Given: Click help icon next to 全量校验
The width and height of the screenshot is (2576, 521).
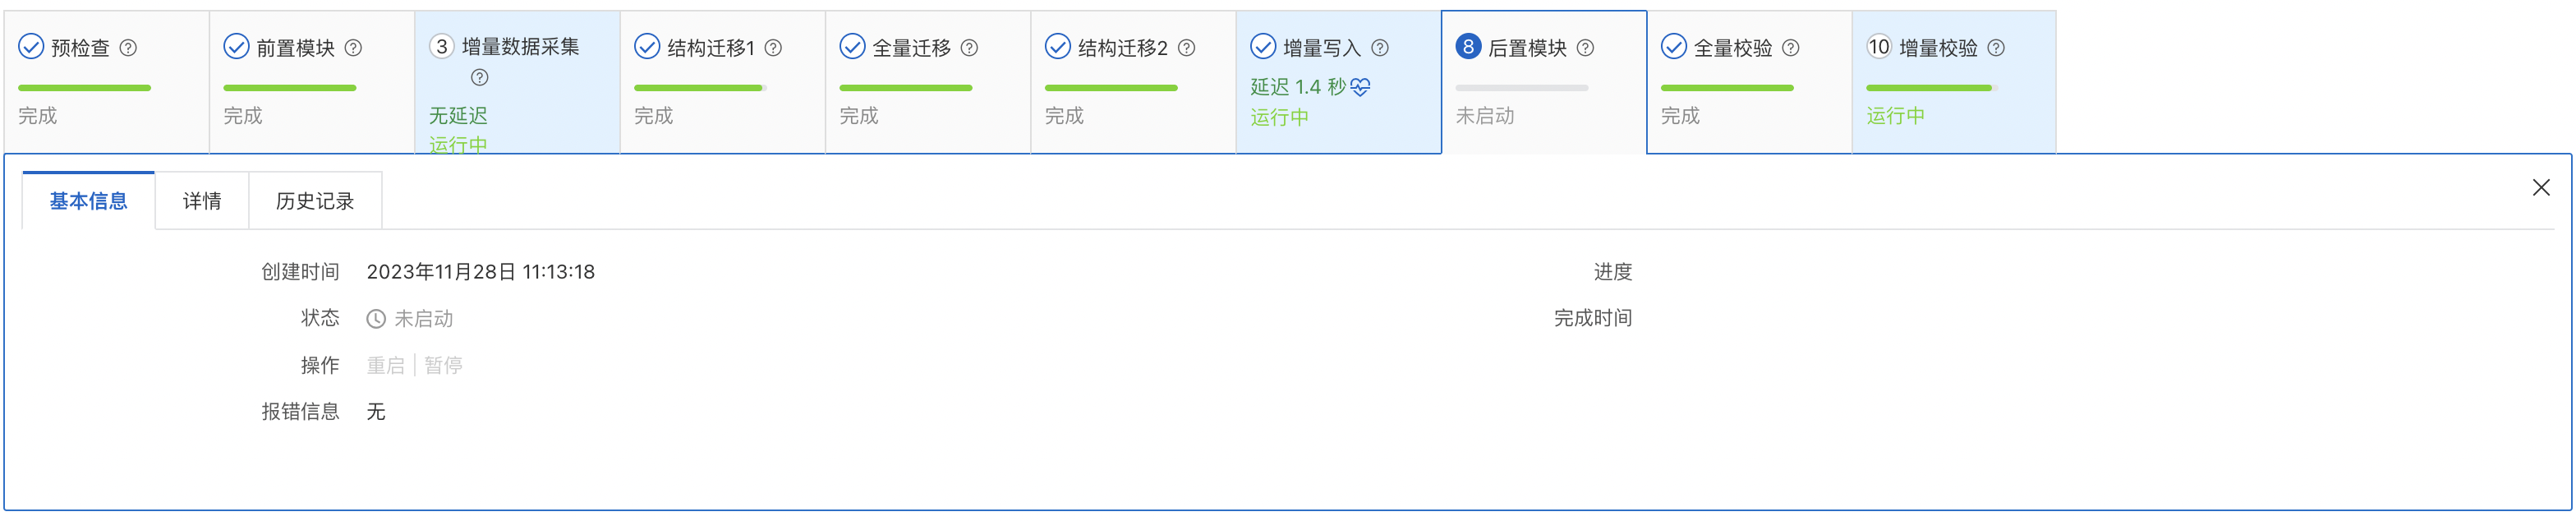Looking at the screenshot, I should tap(1791, 47).
